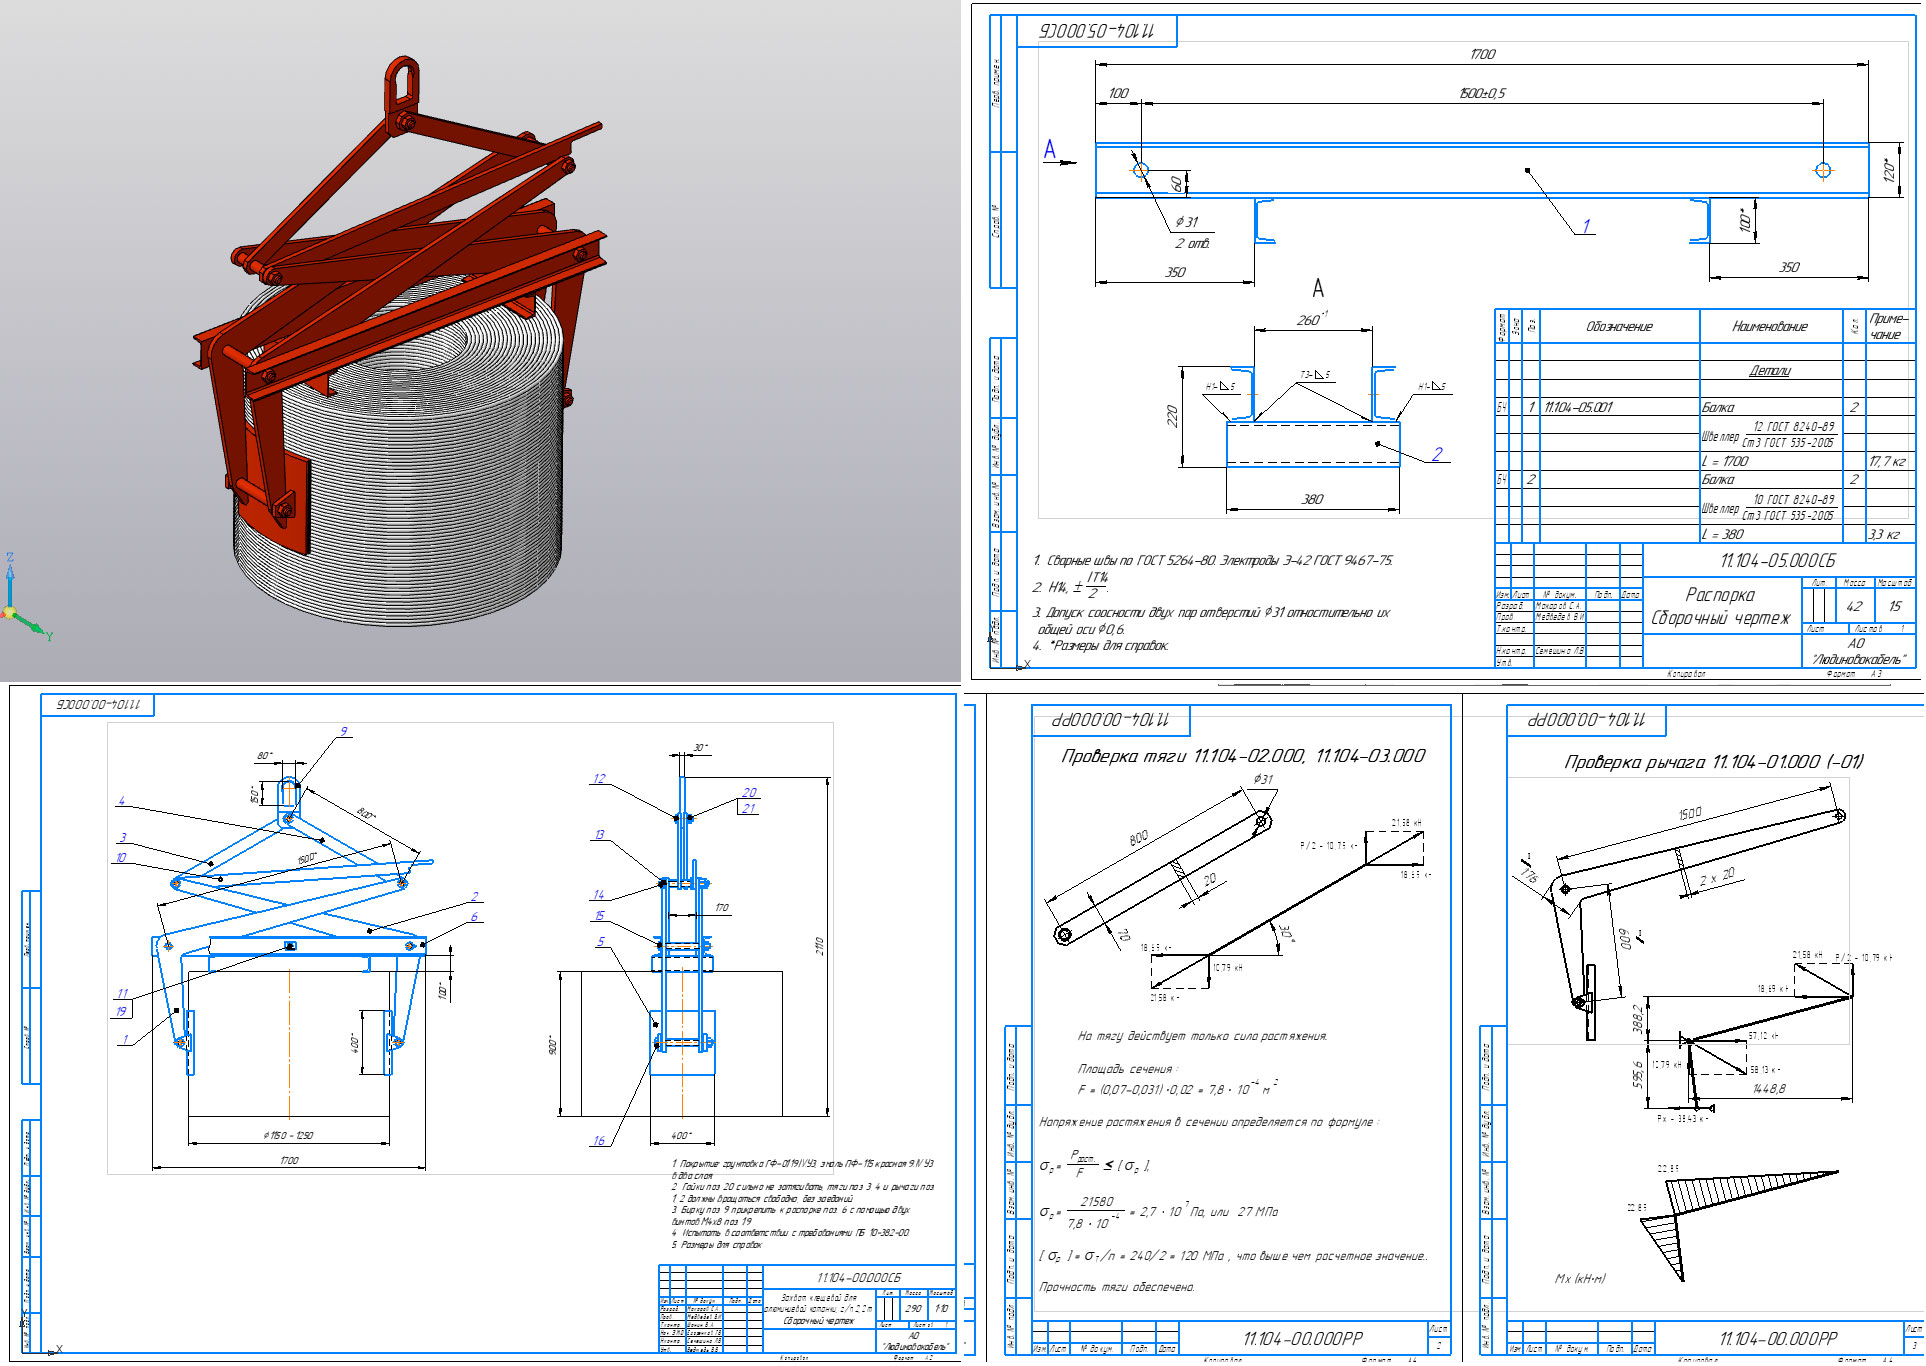Click callout '6' on the assembly drawing
The image size is (1926, 1366).
tap(474, 916)
